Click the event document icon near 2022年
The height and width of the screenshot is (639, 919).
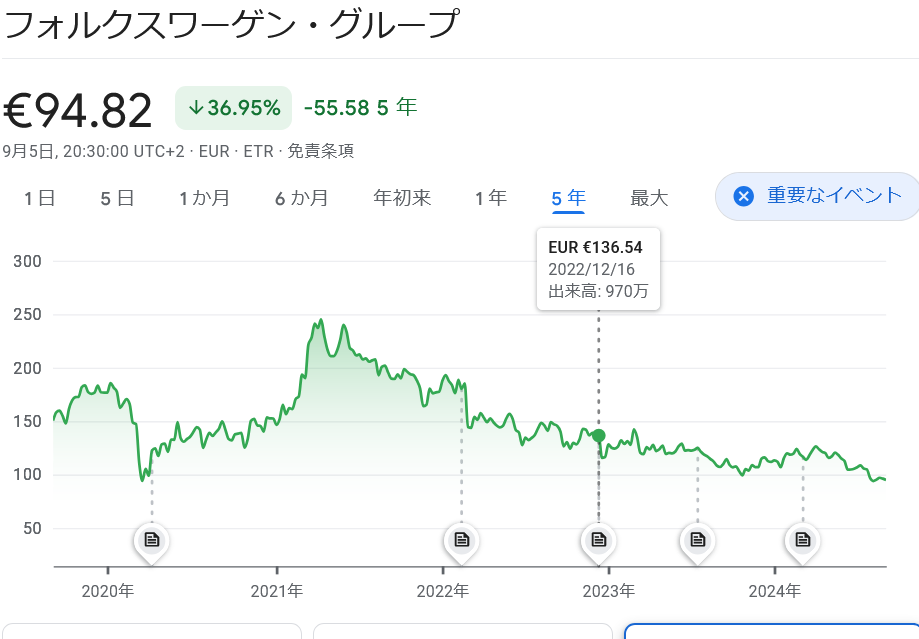click(x=460, y=540)
